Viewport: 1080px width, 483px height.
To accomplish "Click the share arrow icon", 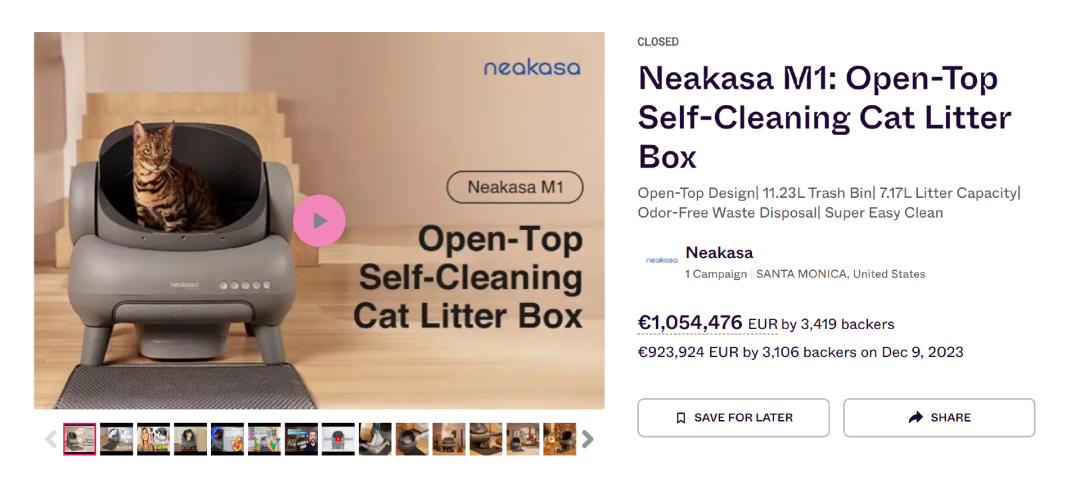I will point(915,418).
